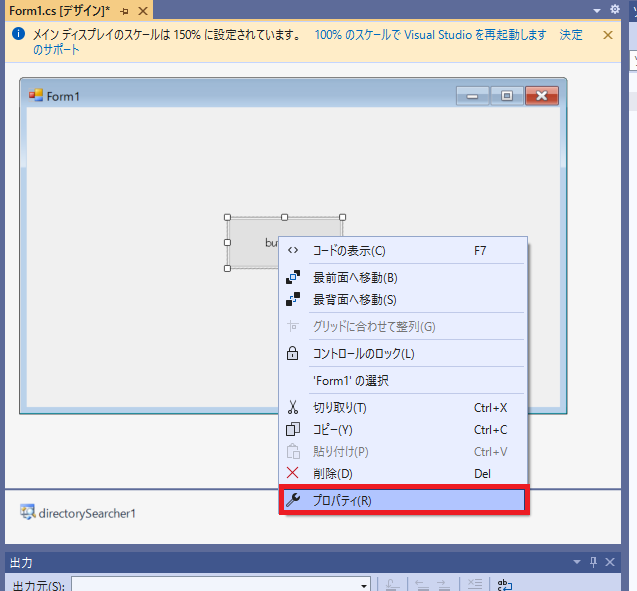Viewport: 637px width, 591px height.
Task: Expand the Output panel window options arrow
Action: [577, 563]
